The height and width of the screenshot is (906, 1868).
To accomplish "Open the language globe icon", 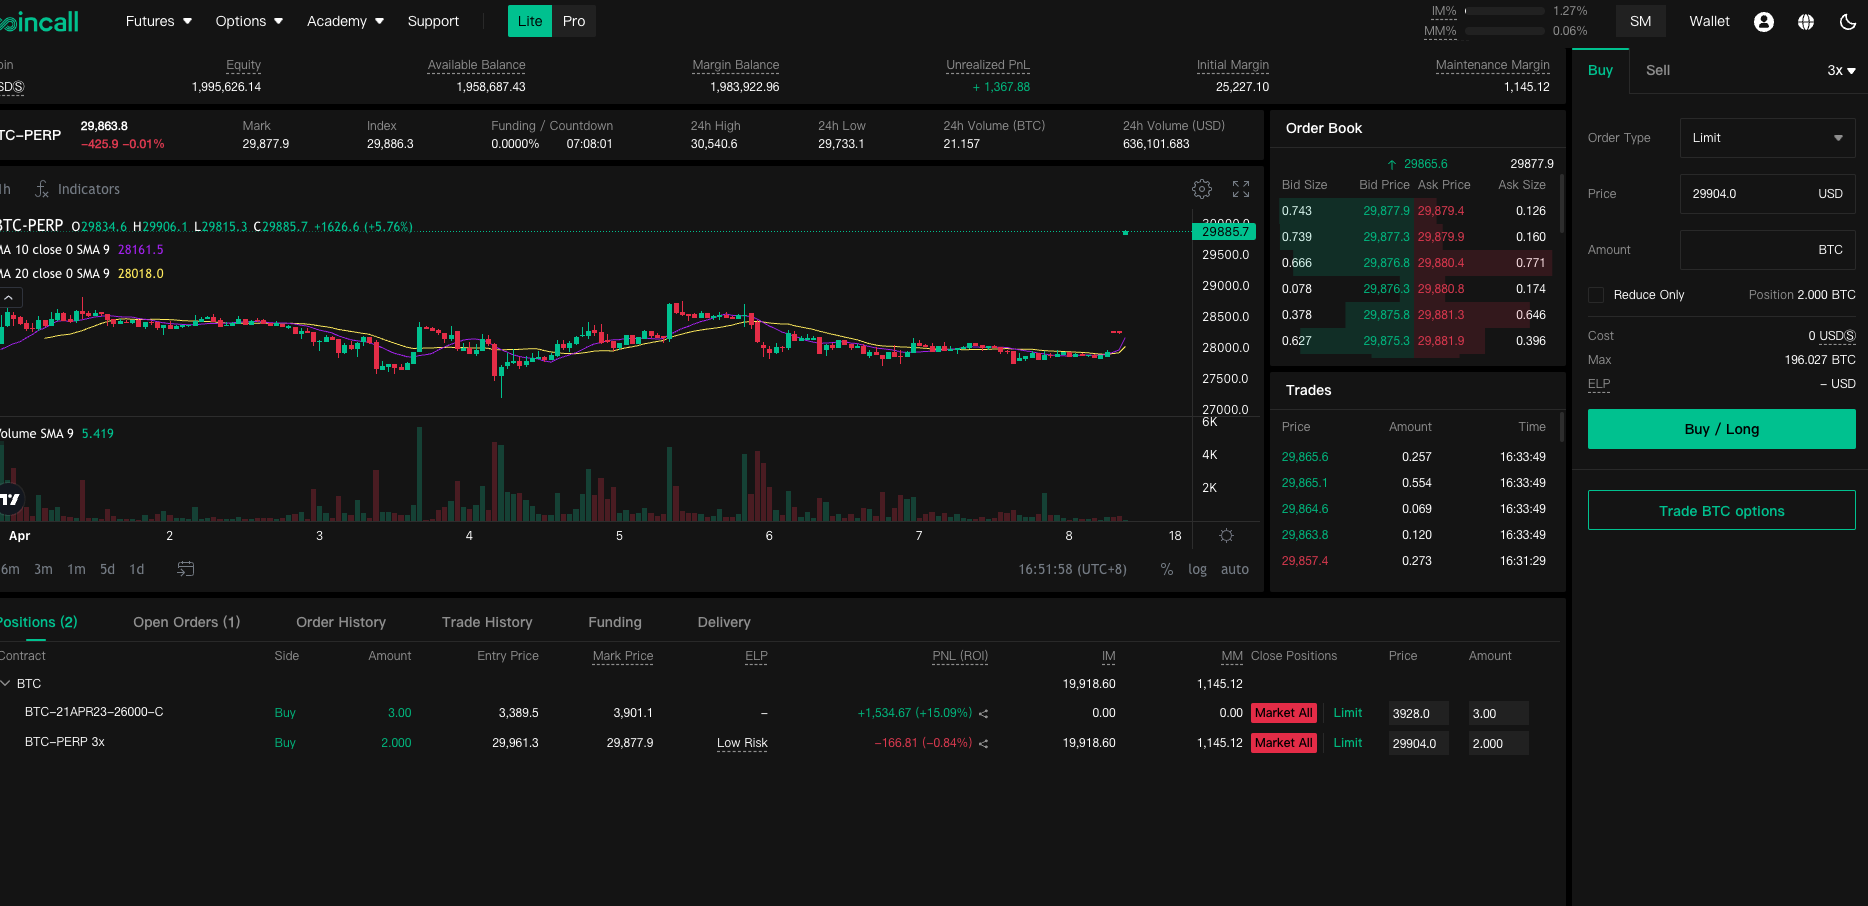I will pyautogui.click(x=1806, y=21).
